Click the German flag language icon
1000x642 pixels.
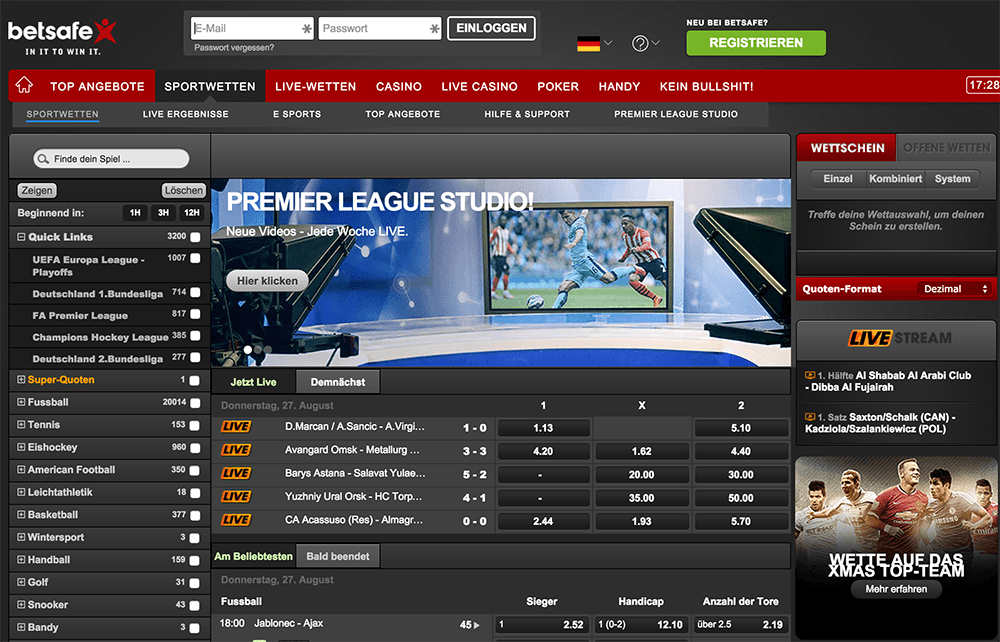click(x=588, y=43)
